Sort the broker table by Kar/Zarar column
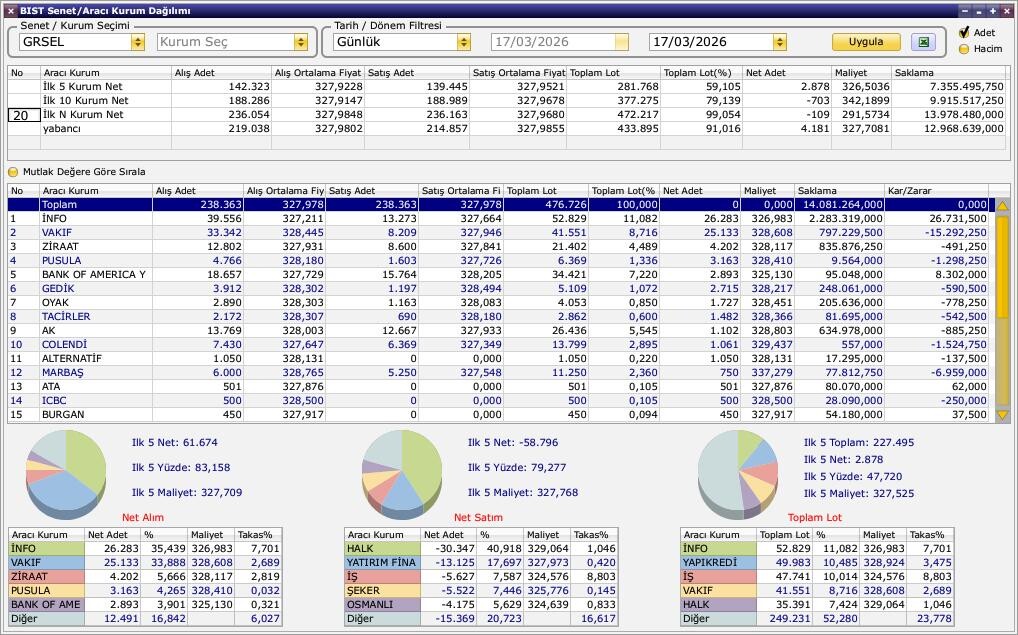 (x=935, y=191)
